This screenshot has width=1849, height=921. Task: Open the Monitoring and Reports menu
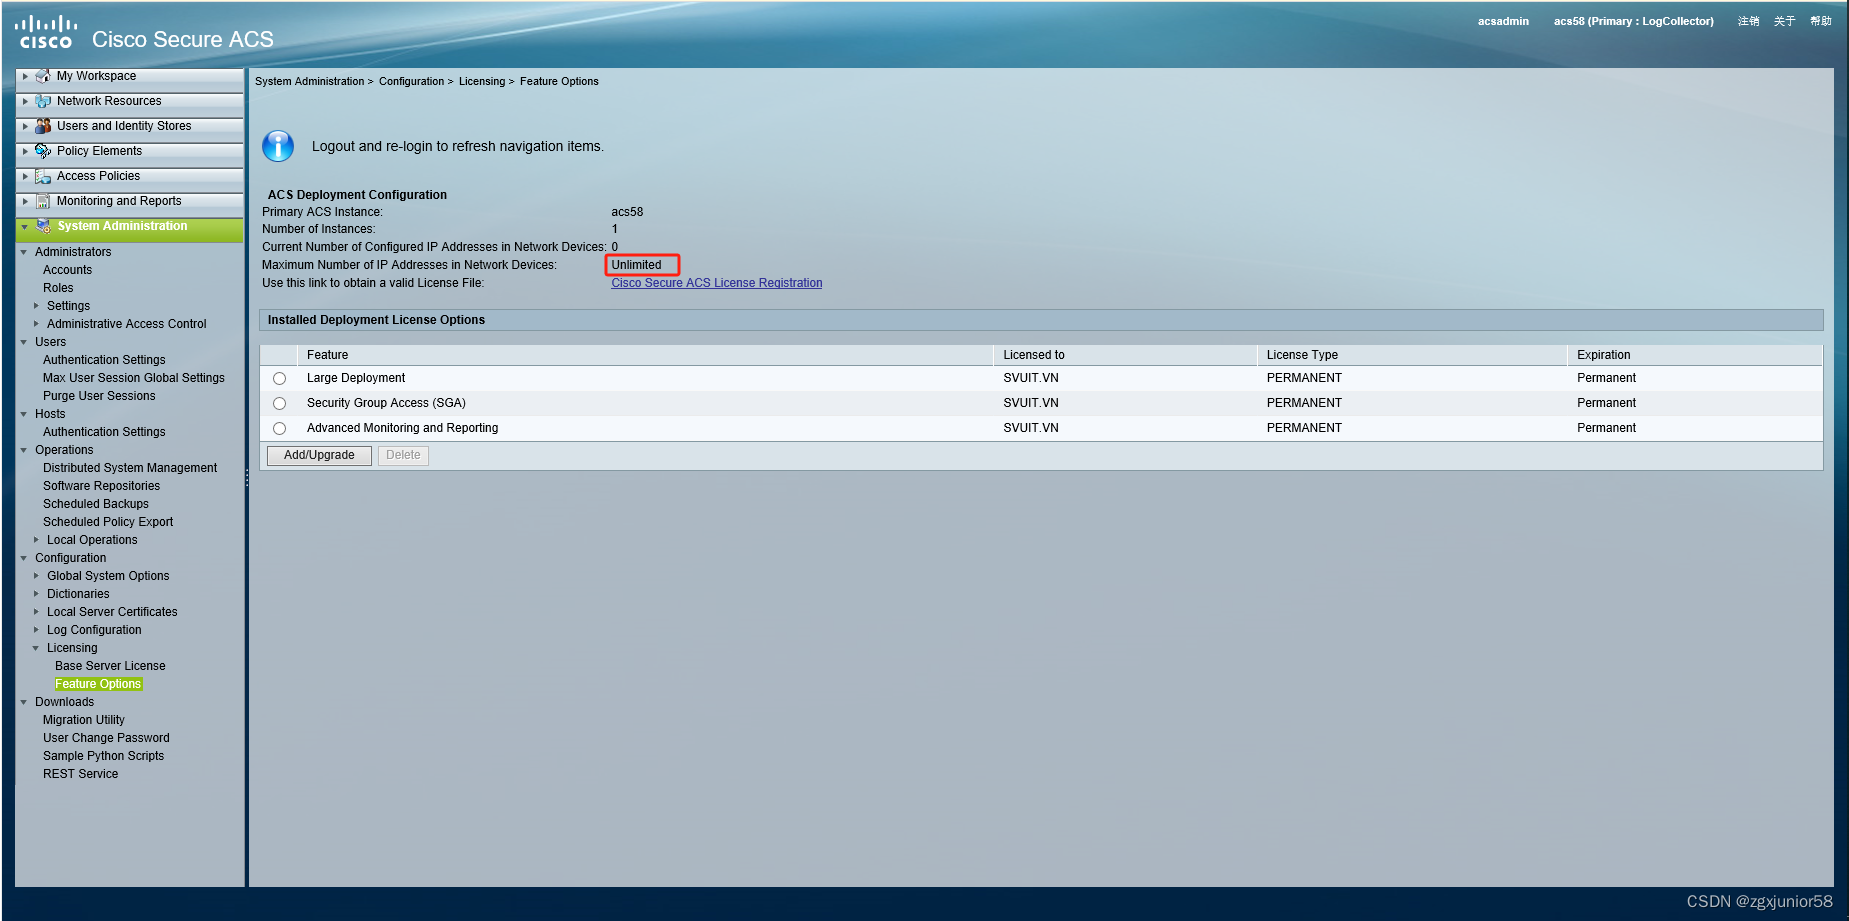pyautogui.click(x=119, y=201)
